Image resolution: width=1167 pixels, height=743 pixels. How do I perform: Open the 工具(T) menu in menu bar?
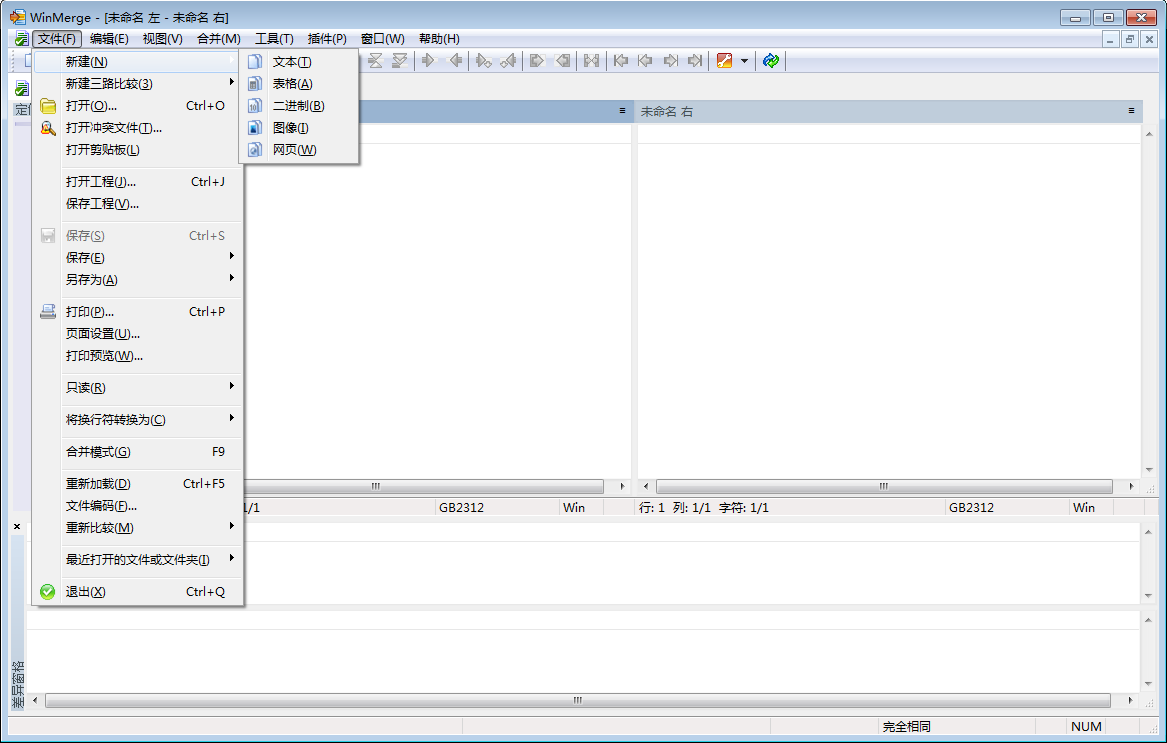click(x=274, y=39)
